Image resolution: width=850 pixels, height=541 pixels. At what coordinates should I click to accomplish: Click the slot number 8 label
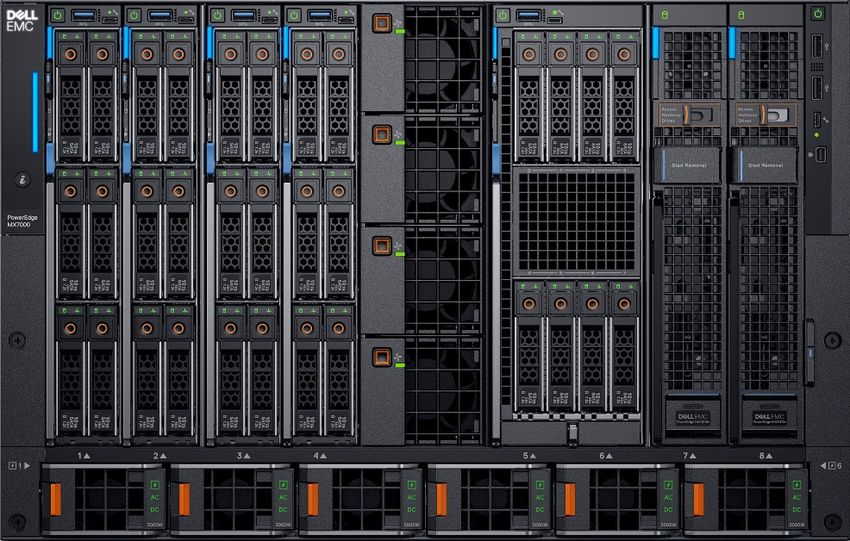click(x=765, y=456)
